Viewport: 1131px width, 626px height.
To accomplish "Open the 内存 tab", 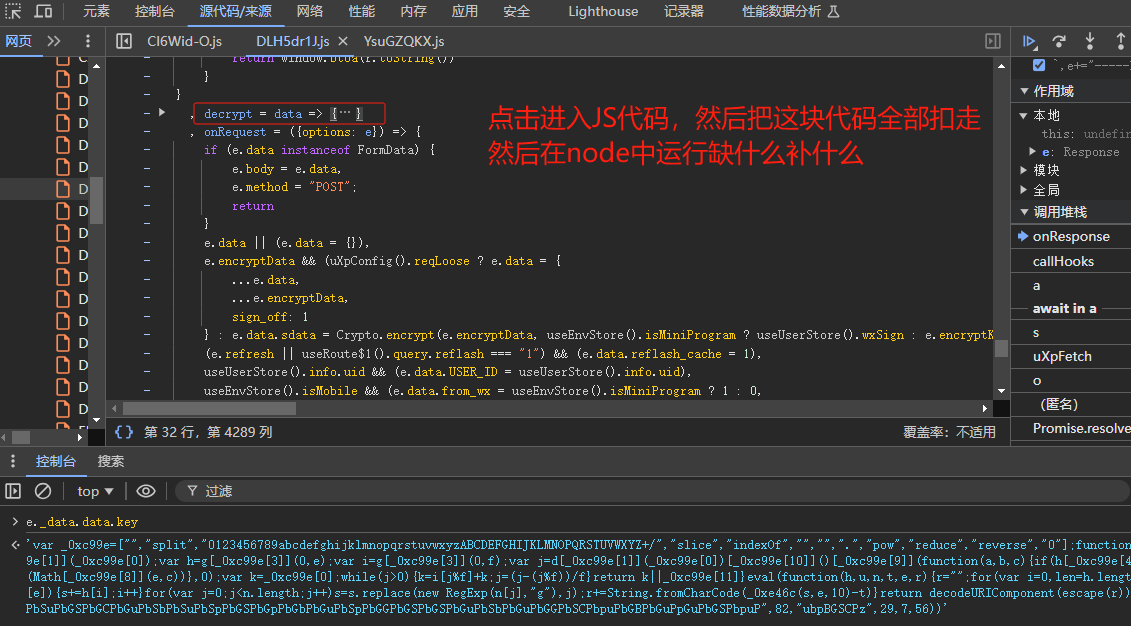I will pyautogui.click(x=413, y=12).
